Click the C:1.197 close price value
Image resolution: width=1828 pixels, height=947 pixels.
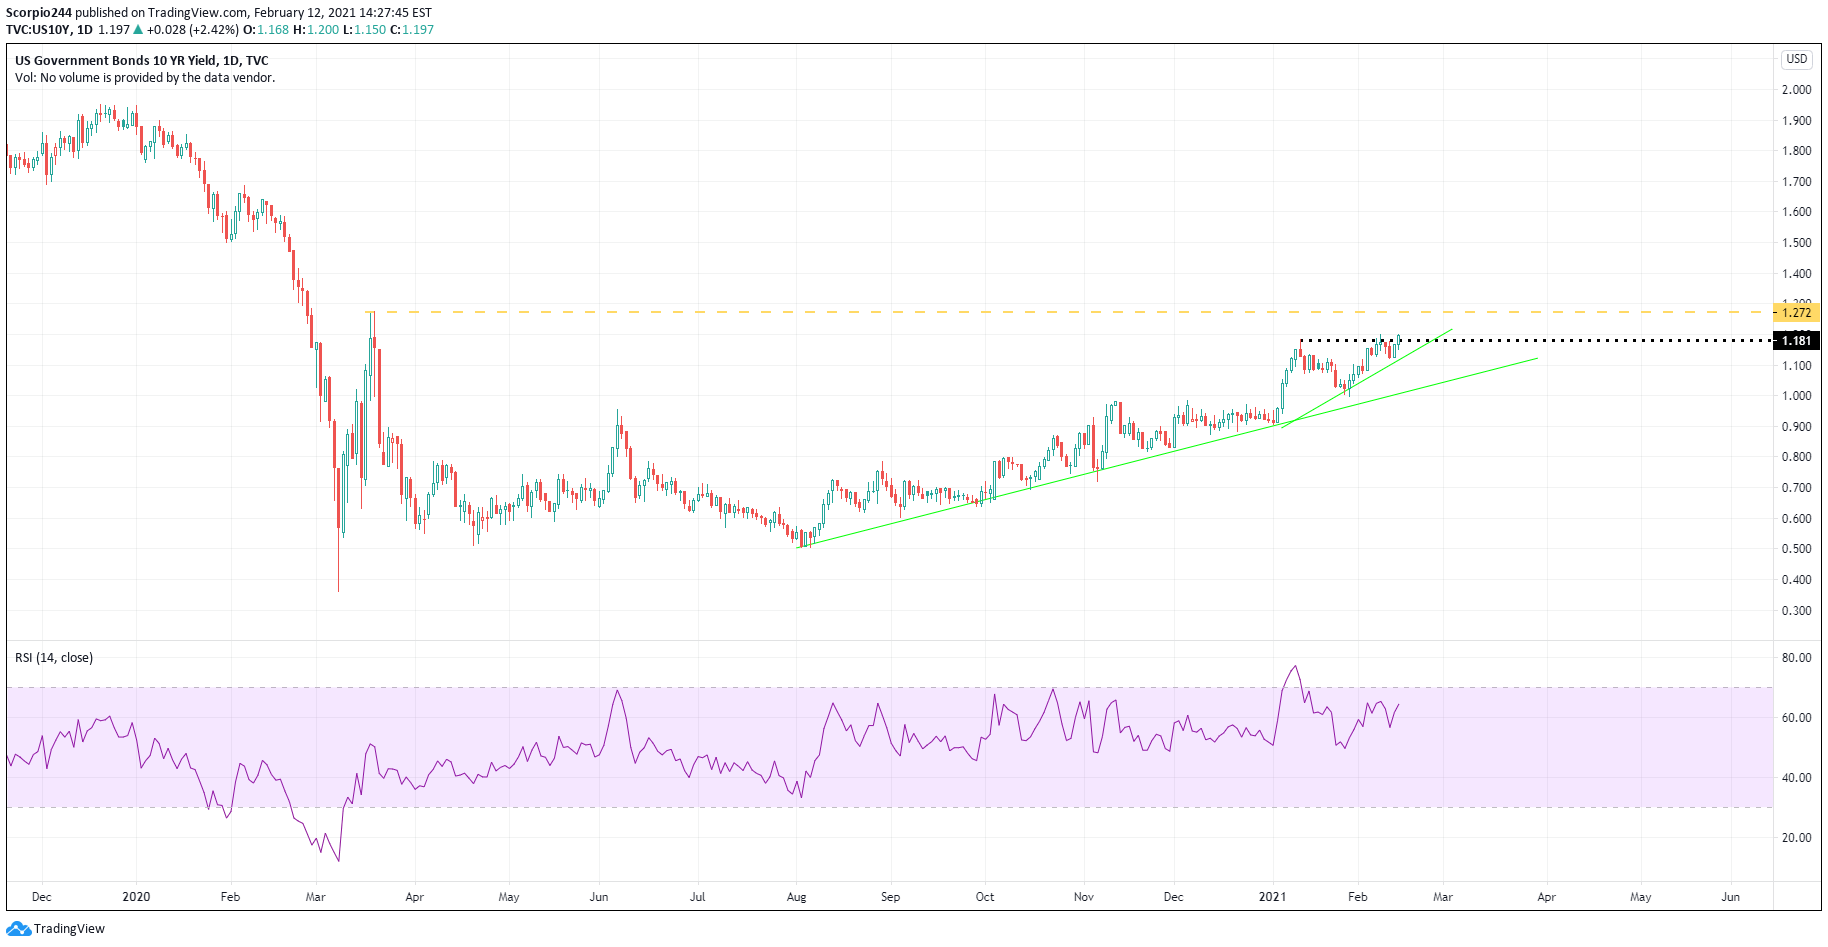[x=412, y=30]
